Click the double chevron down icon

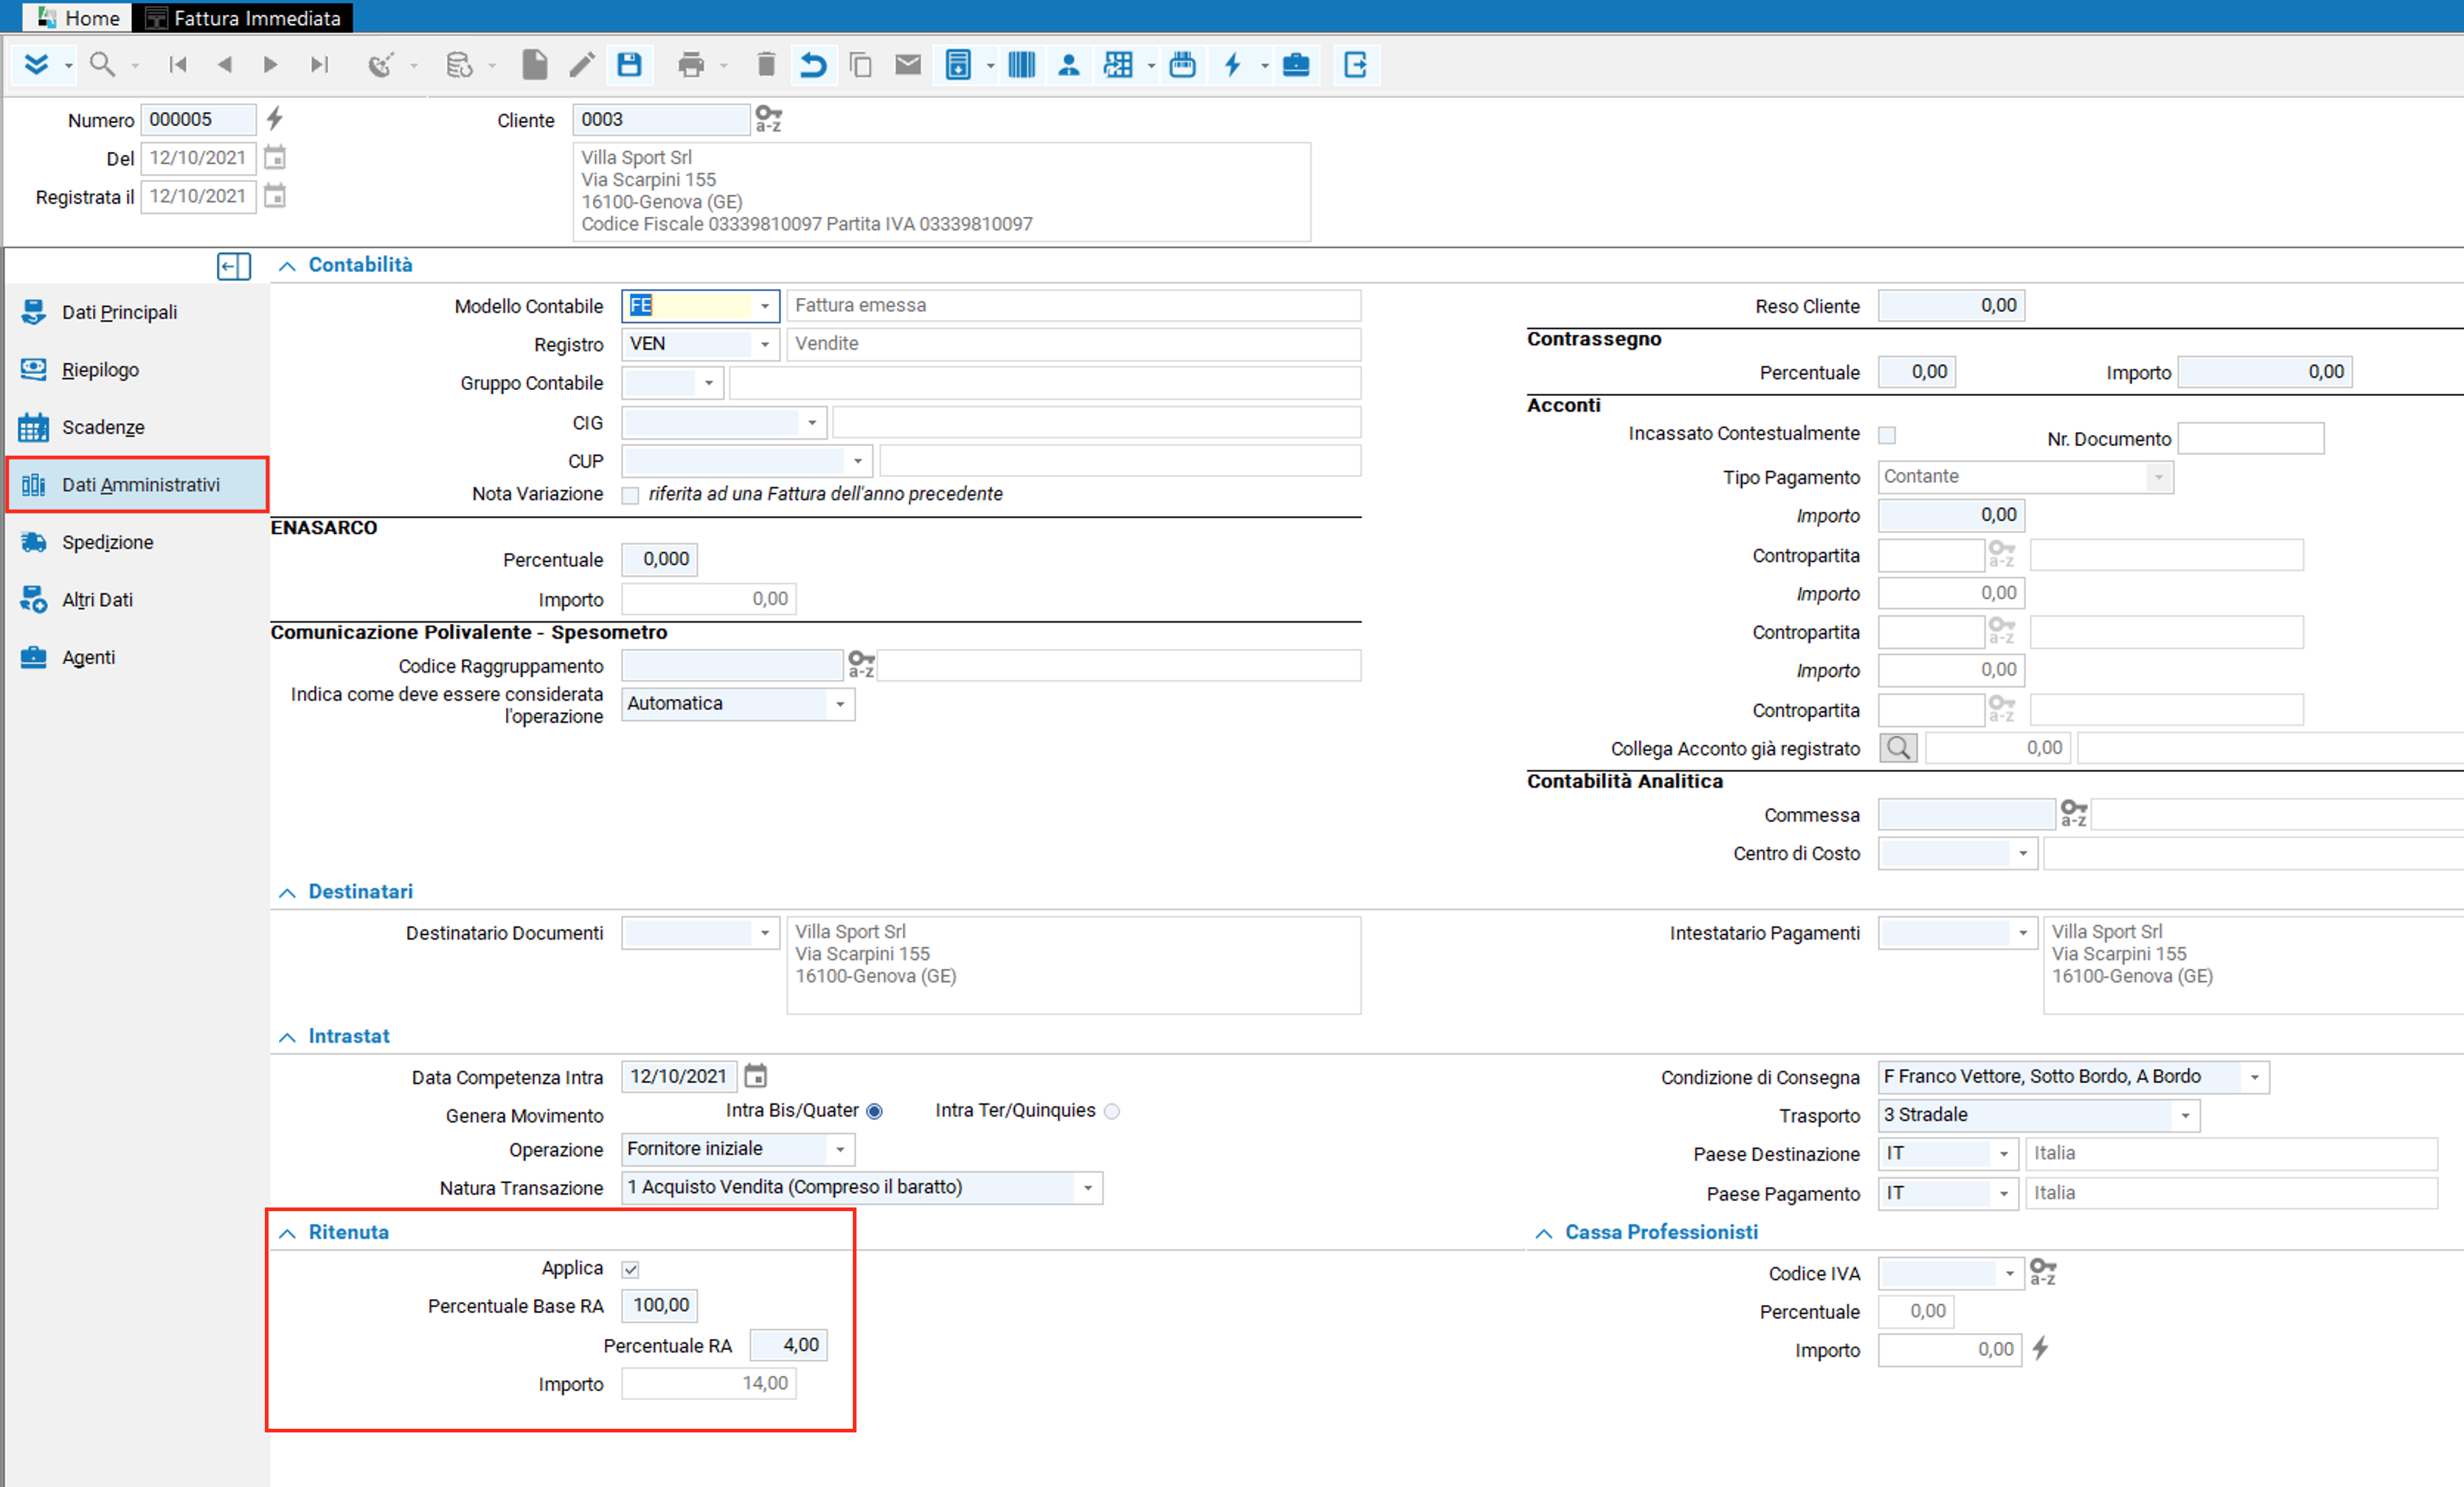(x=36, y=65)
